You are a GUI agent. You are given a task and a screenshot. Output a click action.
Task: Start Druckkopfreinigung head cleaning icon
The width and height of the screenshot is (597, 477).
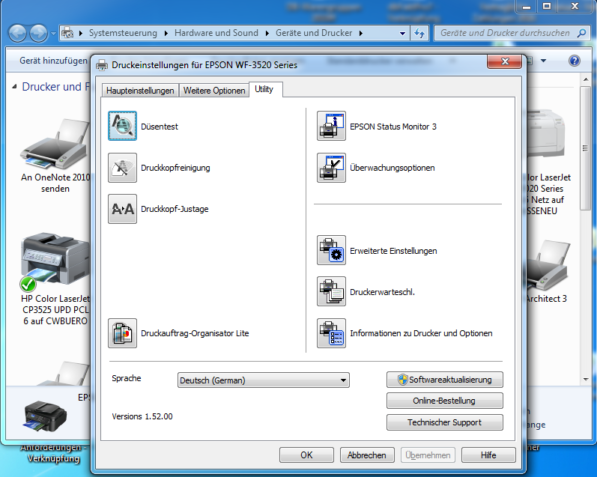(122, 168)
